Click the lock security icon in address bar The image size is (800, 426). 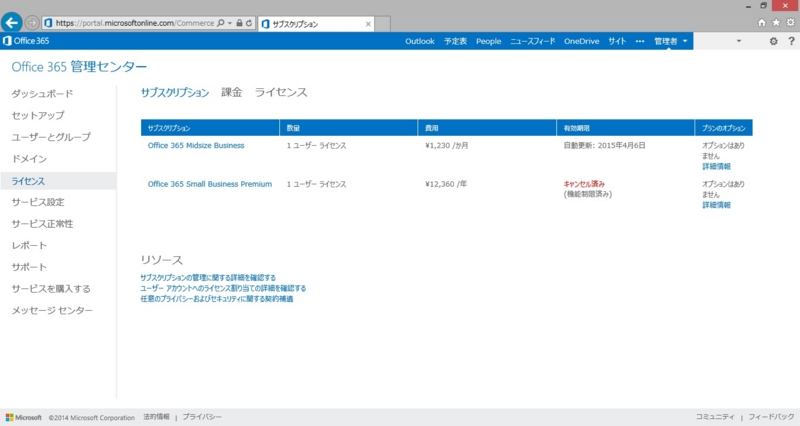239,23
